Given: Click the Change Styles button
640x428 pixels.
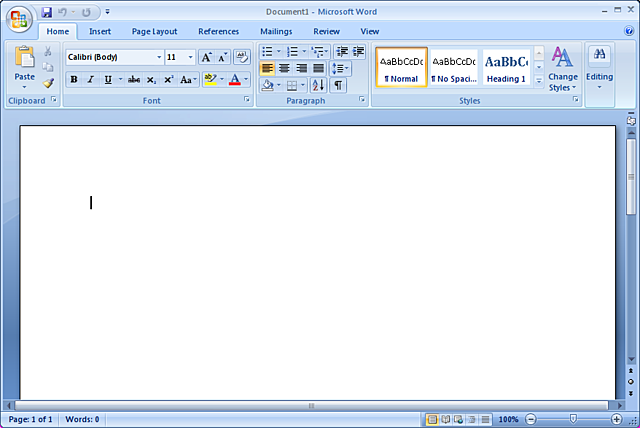Looking at the screenshot, I should tap(563, 69).
